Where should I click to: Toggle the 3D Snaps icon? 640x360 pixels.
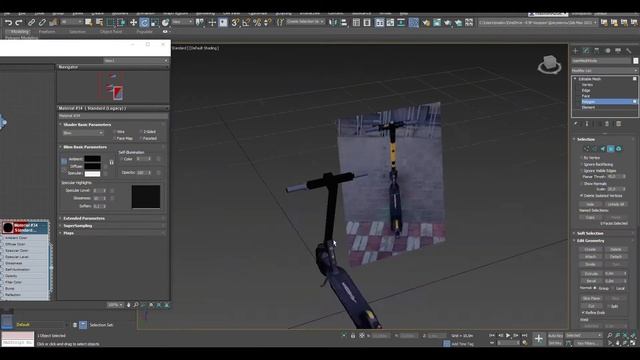(236, 23)
